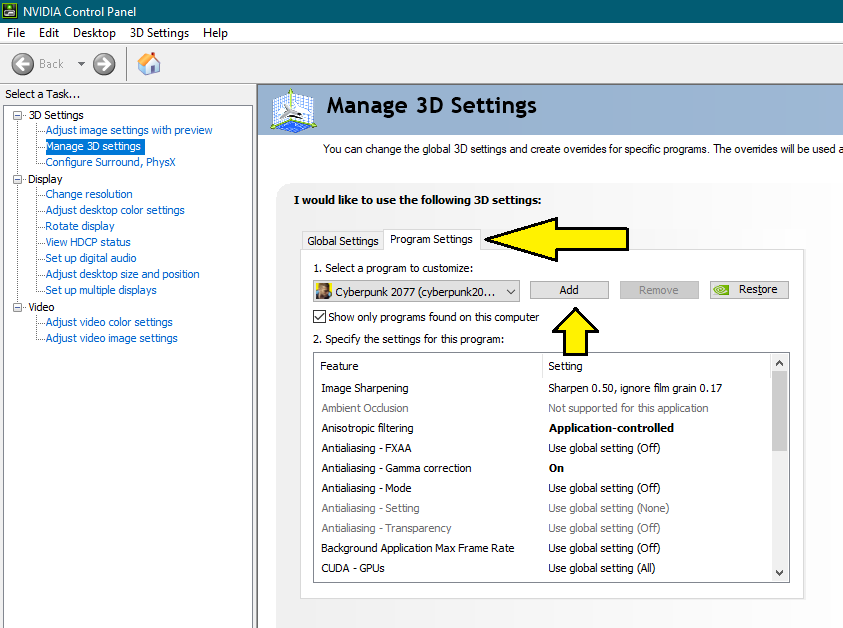Open the 3D Settings menu

(x=159, y=33)
